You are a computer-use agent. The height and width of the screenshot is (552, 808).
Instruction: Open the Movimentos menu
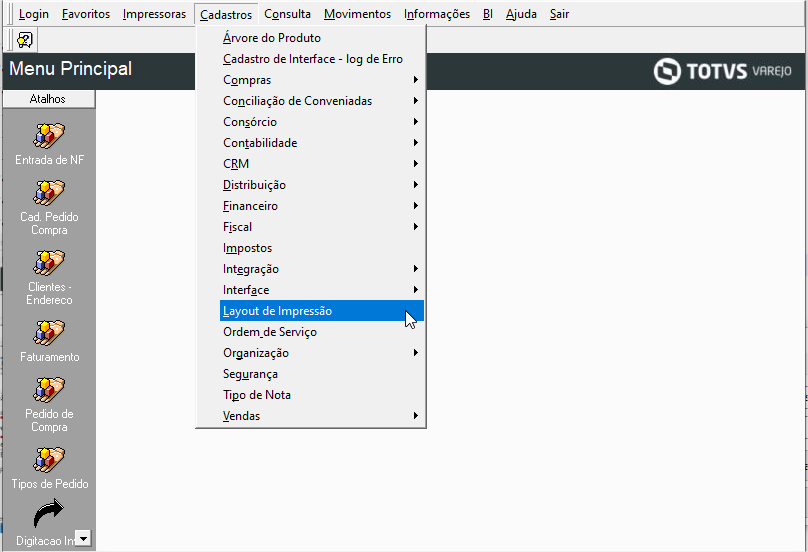tap(358, 14)
